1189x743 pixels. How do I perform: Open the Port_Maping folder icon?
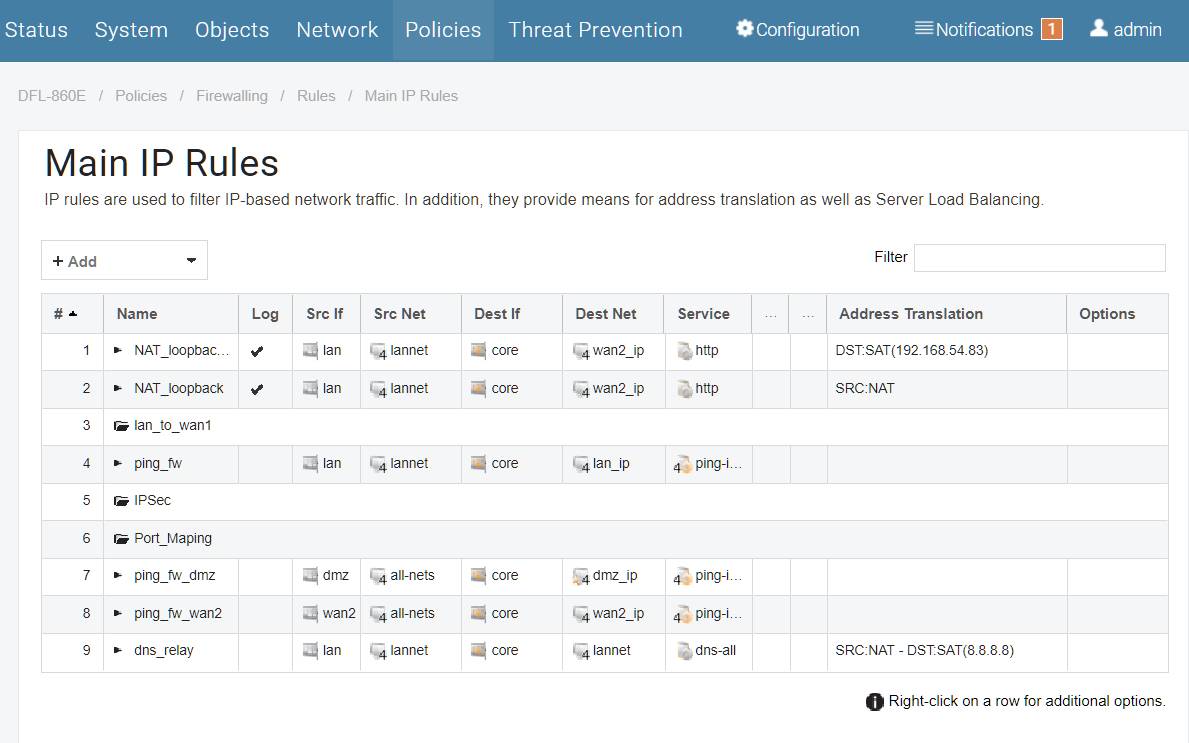121,539
